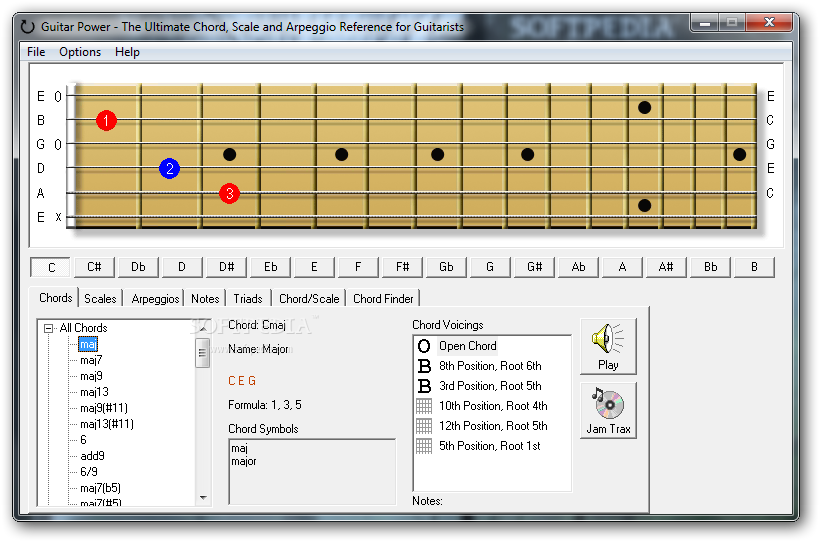Click blue finger marker 2 on fretboard
820x542 pixels.
pyautogui.click(x=169, y=168)
